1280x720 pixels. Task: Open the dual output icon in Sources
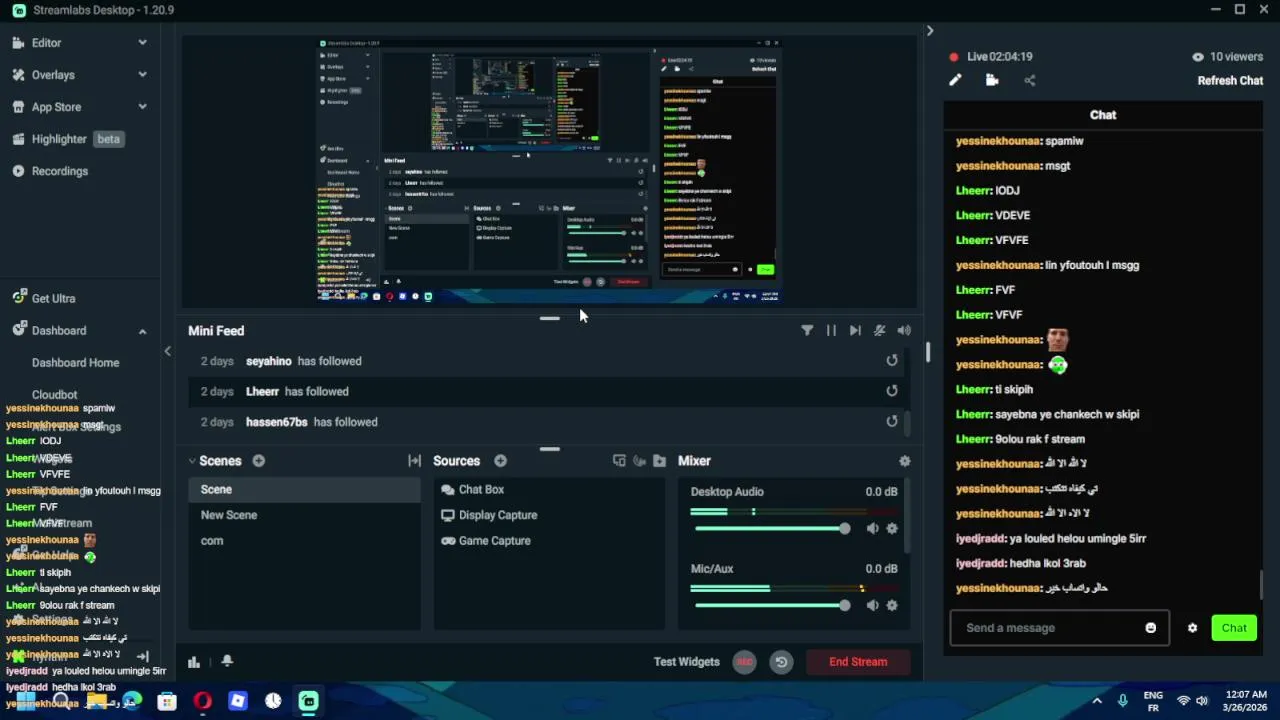(x=619, y=461)
